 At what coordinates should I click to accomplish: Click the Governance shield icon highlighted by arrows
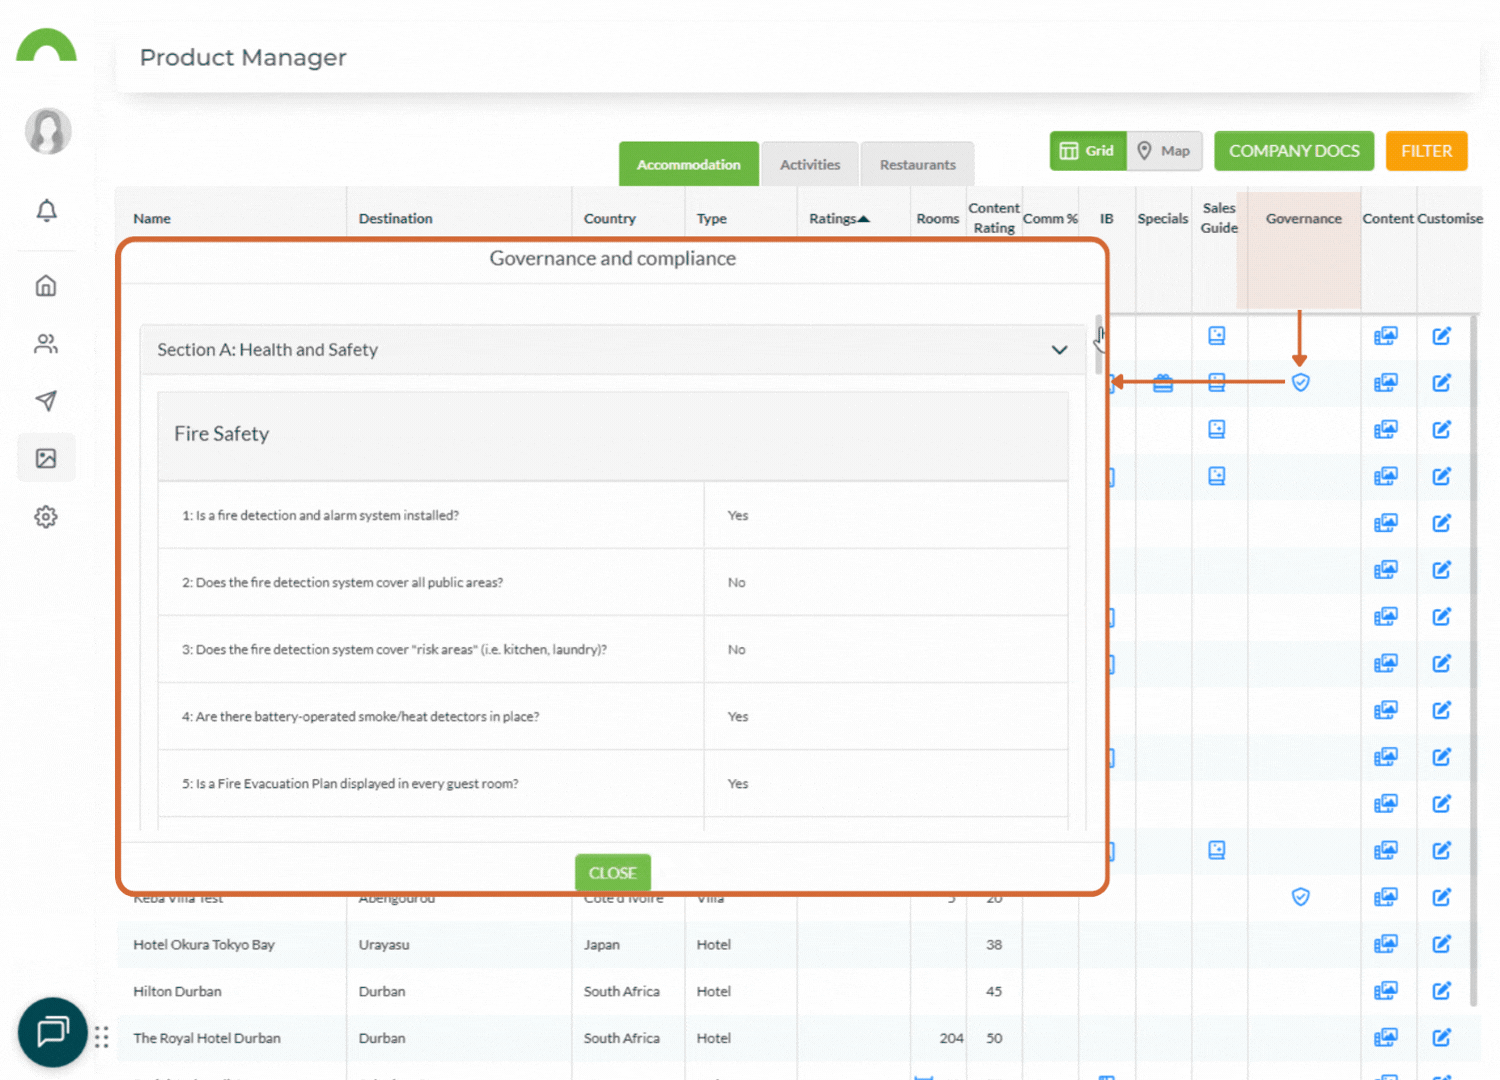pos(1300,382)
